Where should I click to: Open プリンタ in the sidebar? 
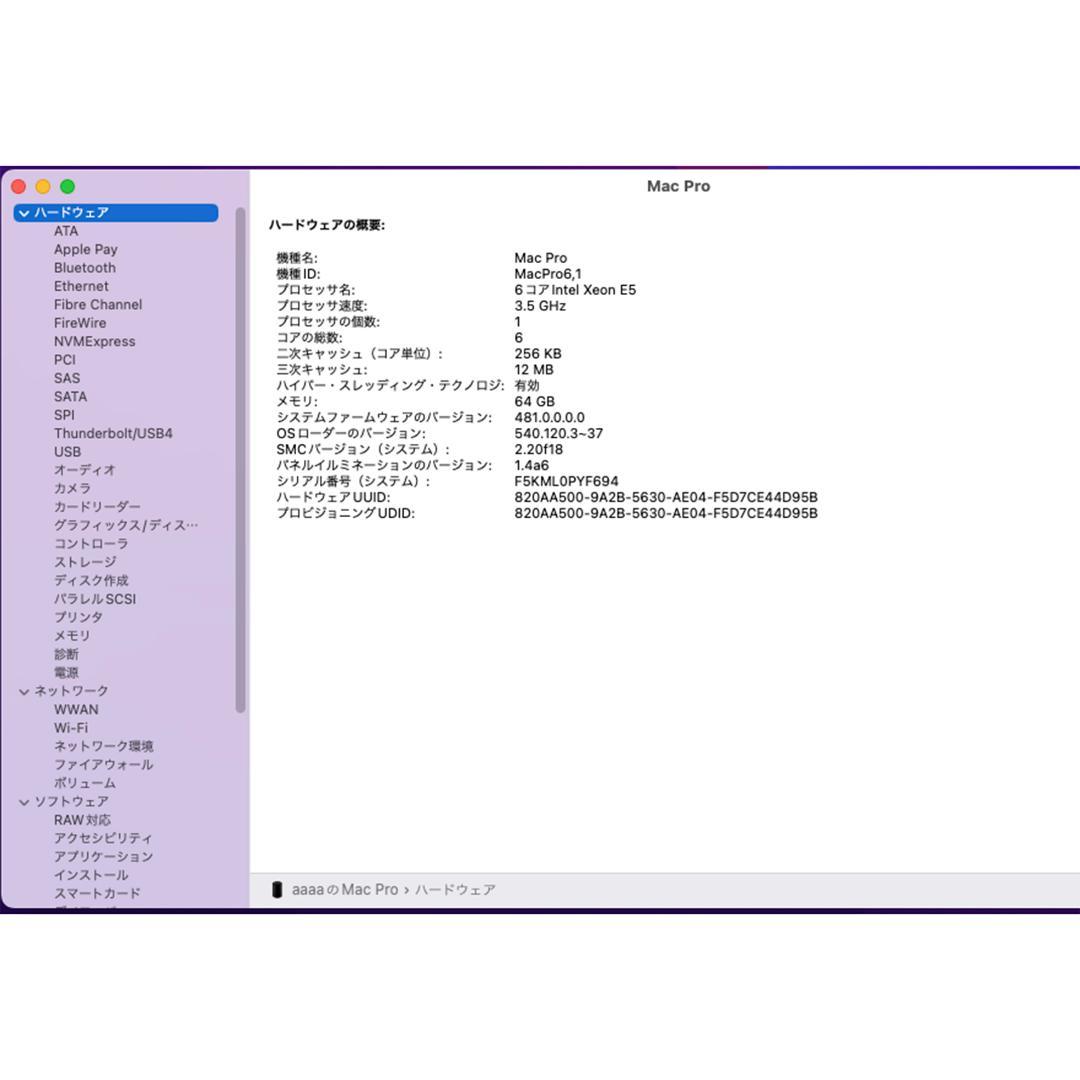pyautogui.click(x=79, y=617)
